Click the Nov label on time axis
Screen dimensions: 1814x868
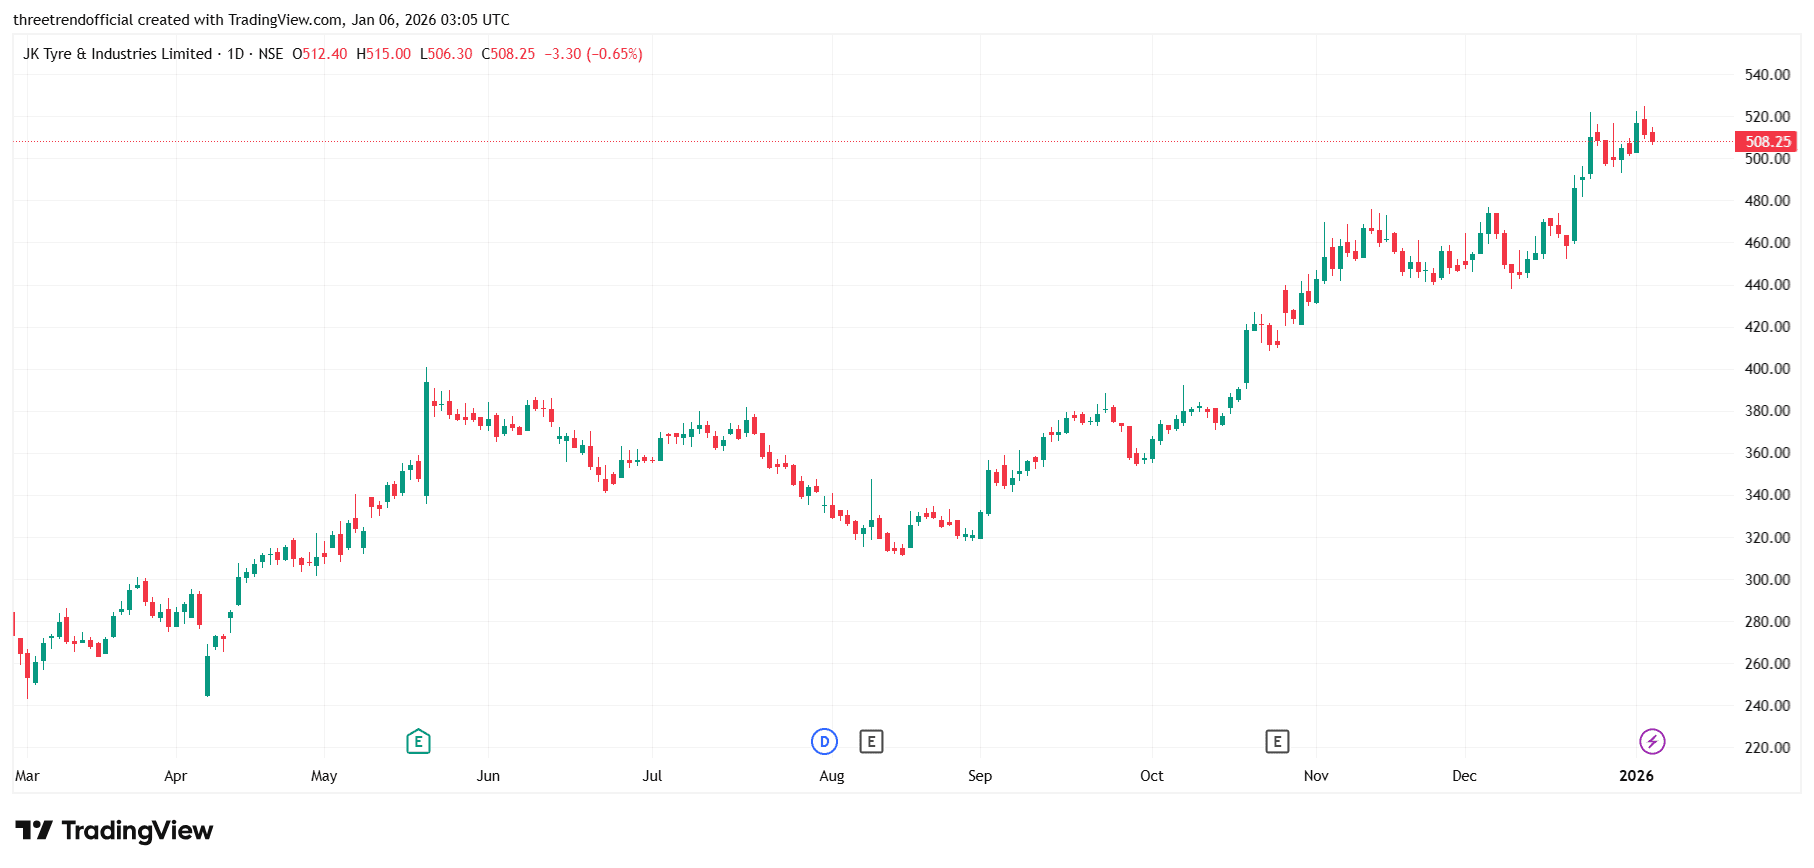pyautogui.click(x=1316, y=776)
